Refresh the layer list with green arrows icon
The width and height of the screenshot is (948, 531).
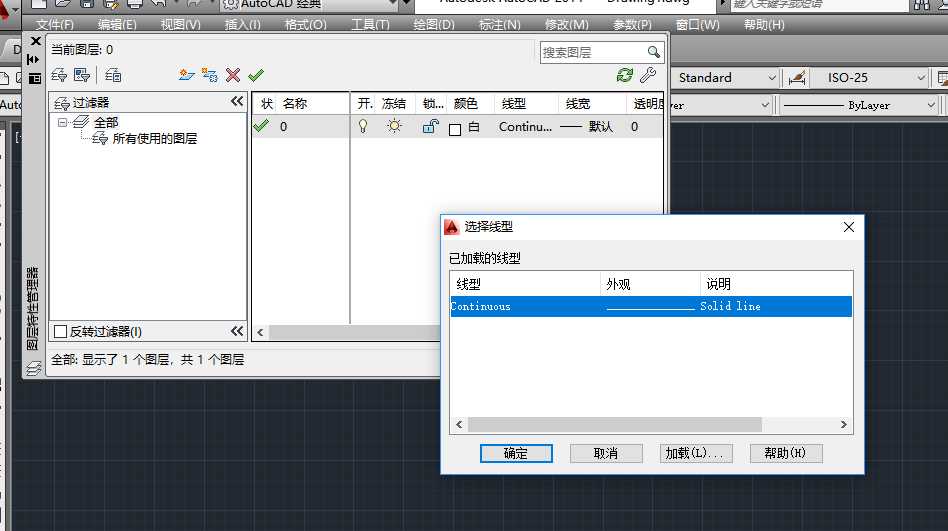point(625,75)
